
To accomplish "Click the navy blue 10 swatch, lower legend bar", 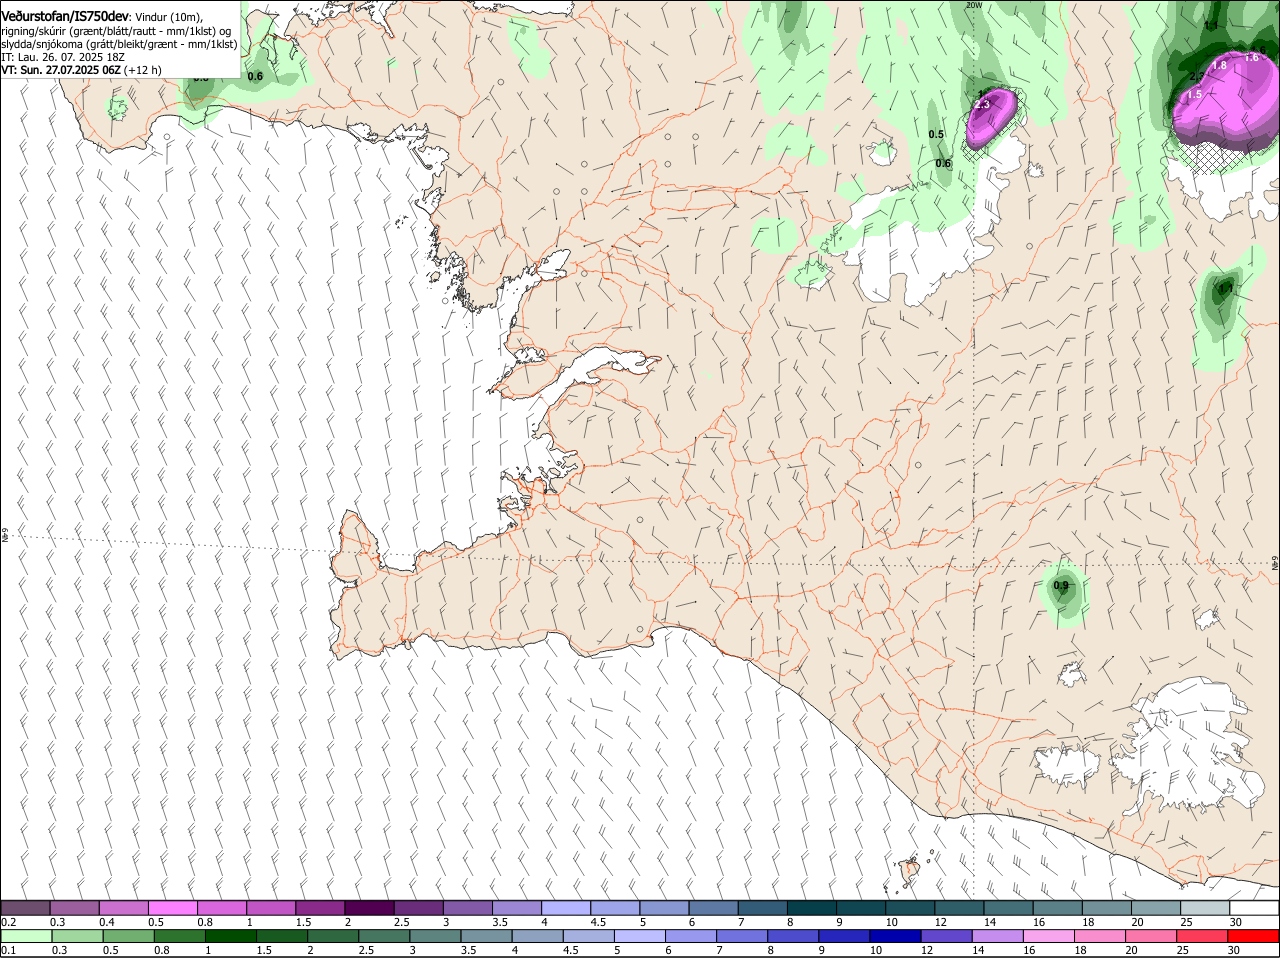I will [895, 936].
